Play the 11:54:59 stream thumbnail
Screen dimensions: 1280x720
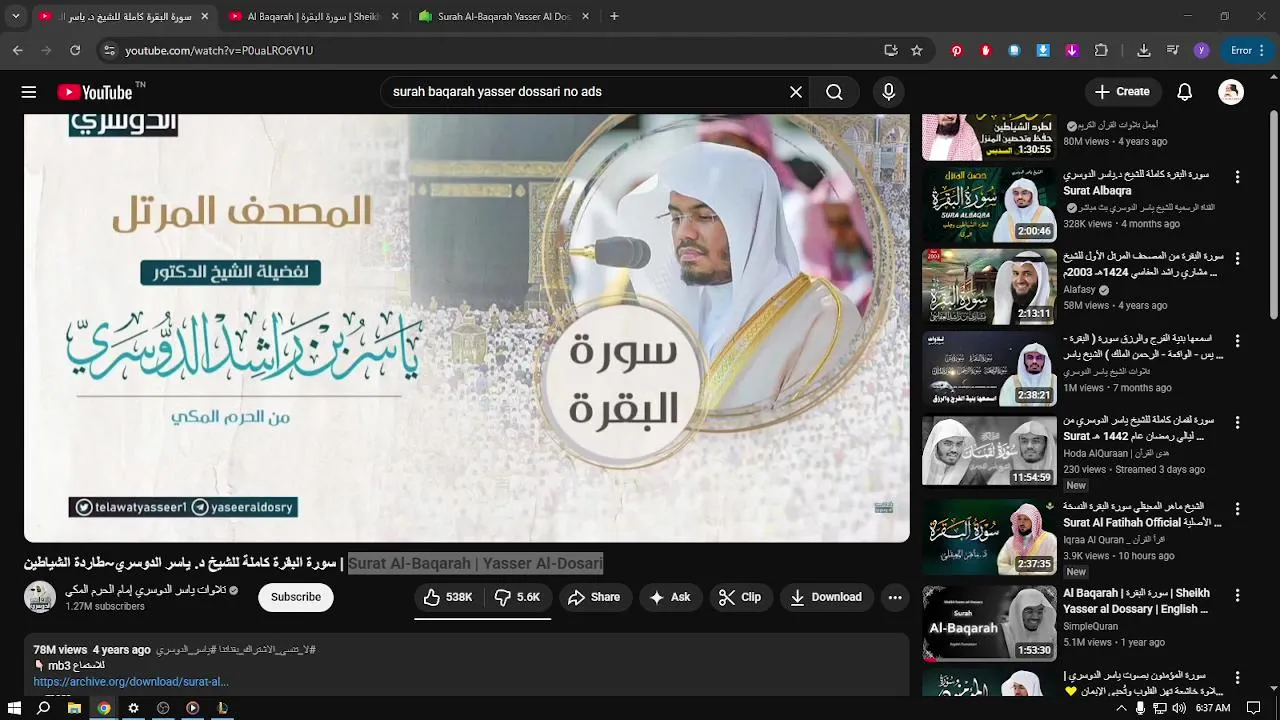989,452
